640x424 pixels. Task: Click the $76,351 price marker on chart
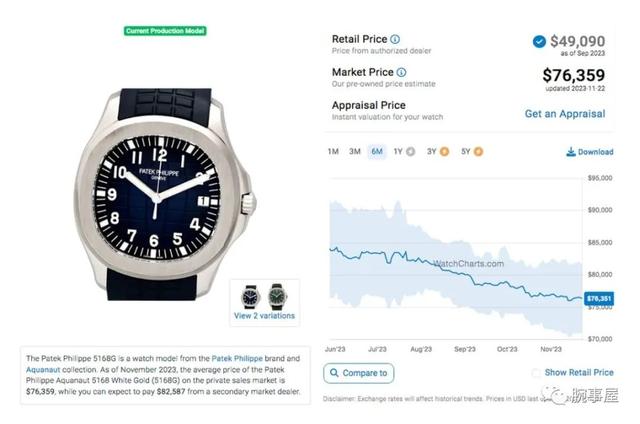(x=599, y=298)
